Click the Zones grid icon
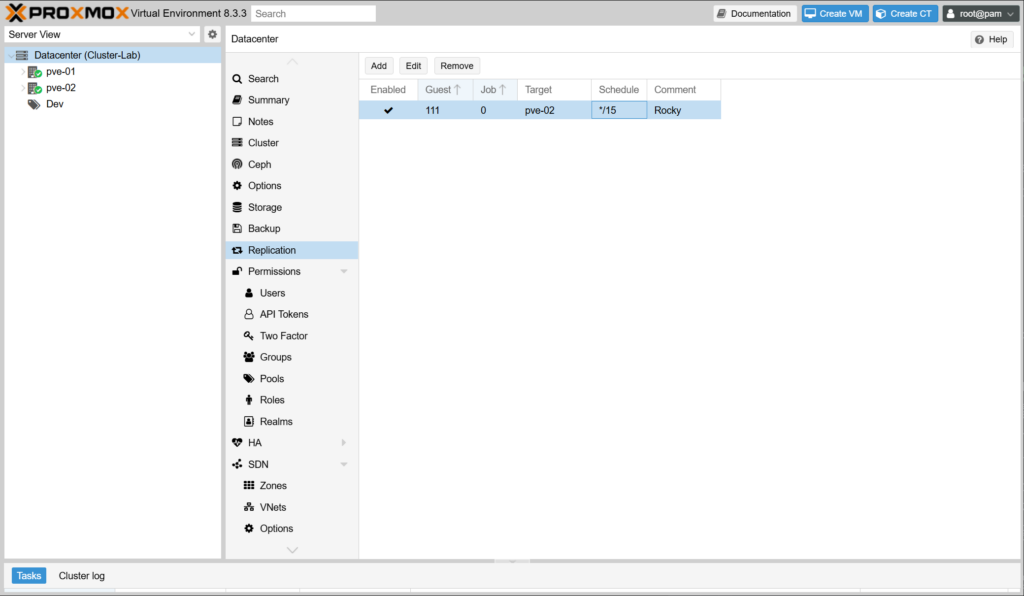 point(249,486)
